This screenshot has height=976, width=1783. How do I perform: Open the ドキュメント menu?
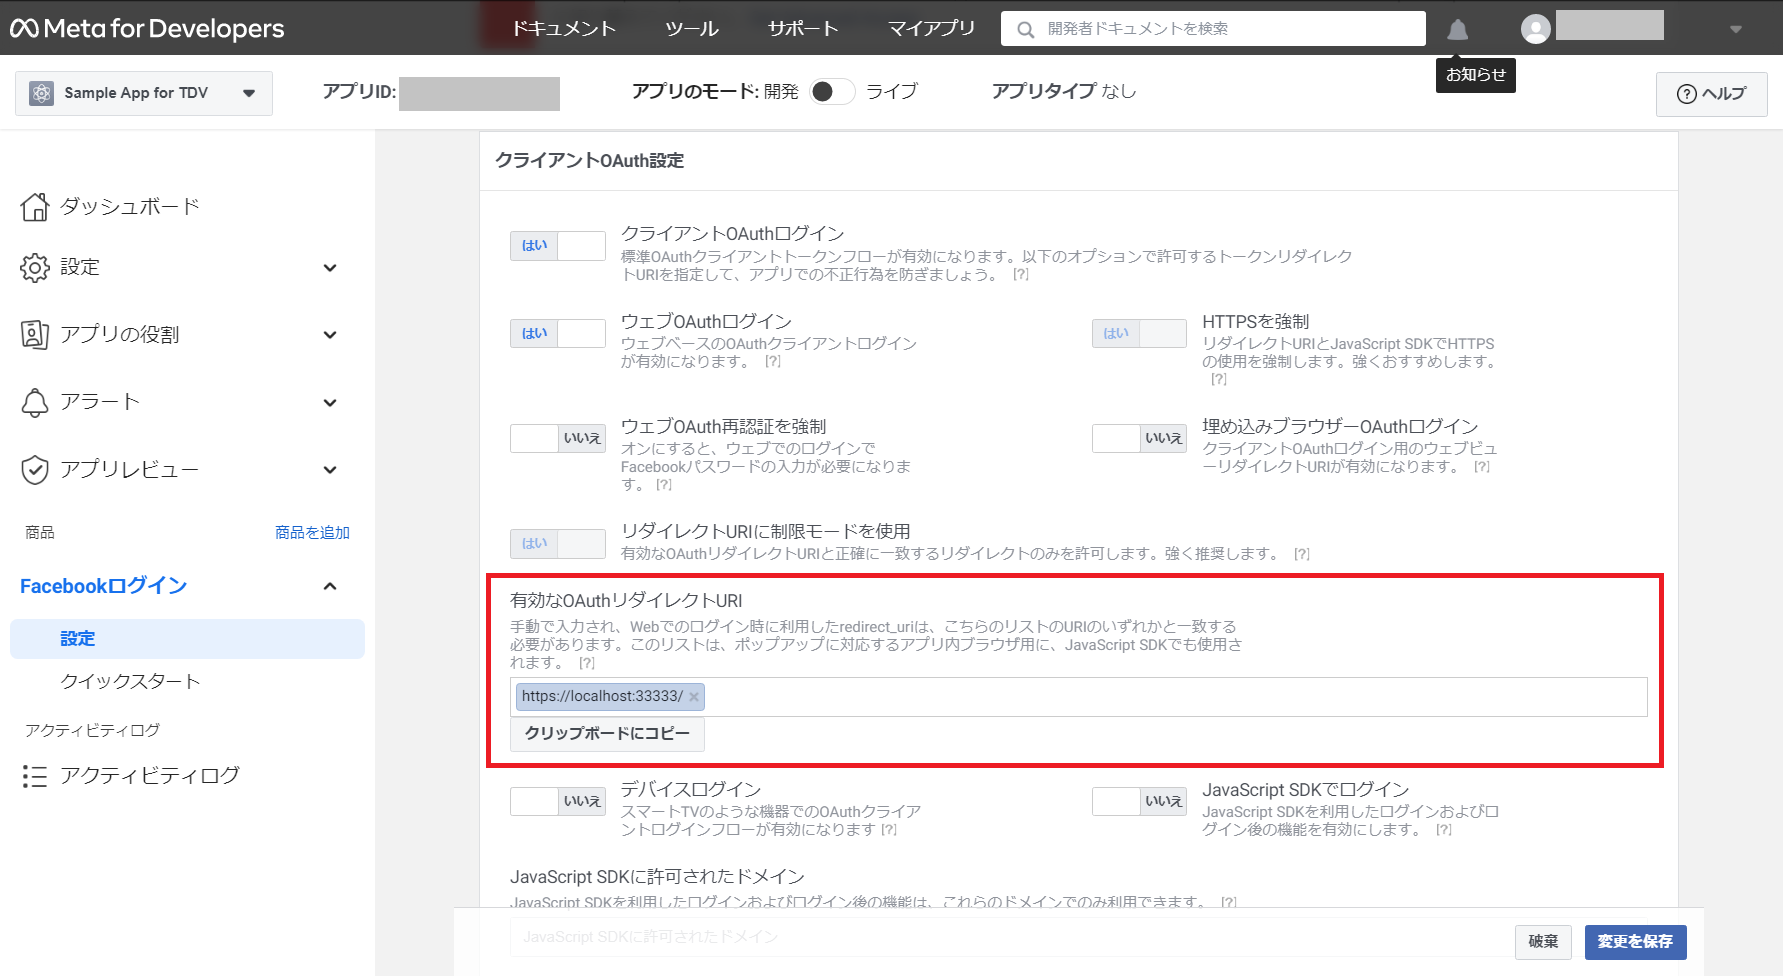[x=563, y=29]
